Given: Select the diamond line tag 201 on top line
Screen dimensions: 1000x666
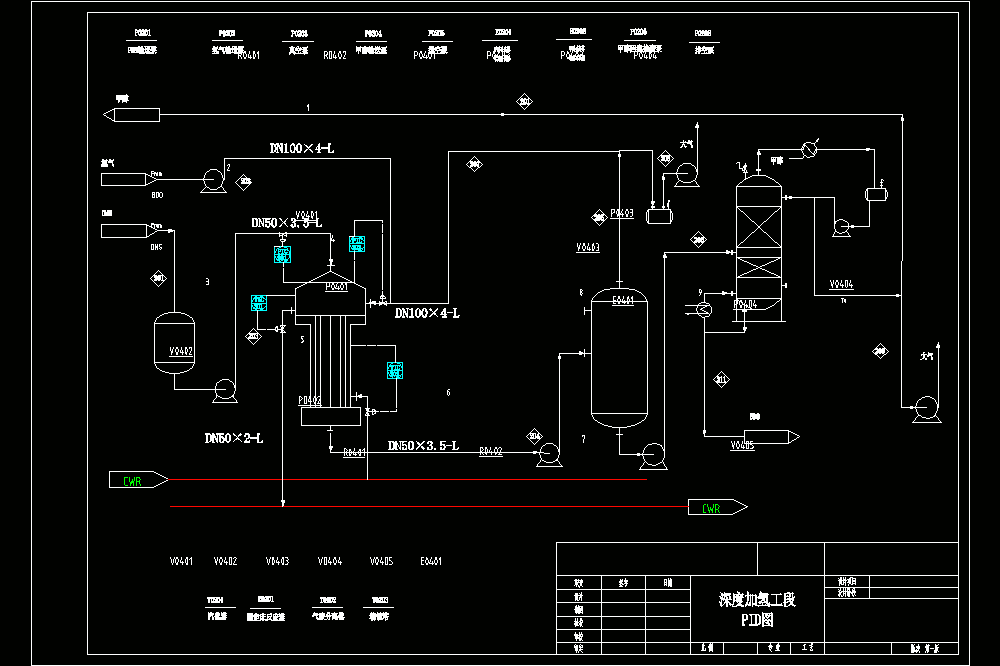Looking at the screenshot, I should click(524, 101).
